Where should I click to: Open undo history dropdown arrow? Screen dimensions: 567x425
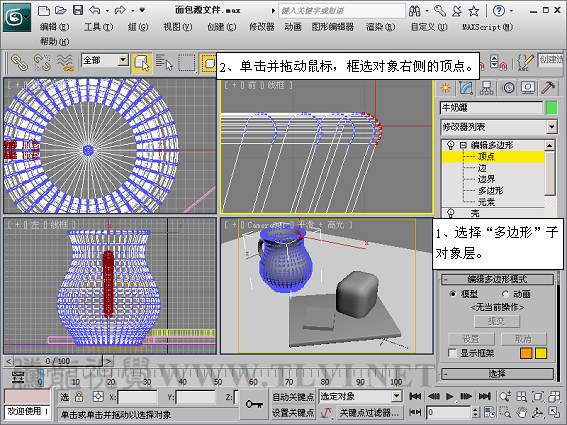(107, 11)
